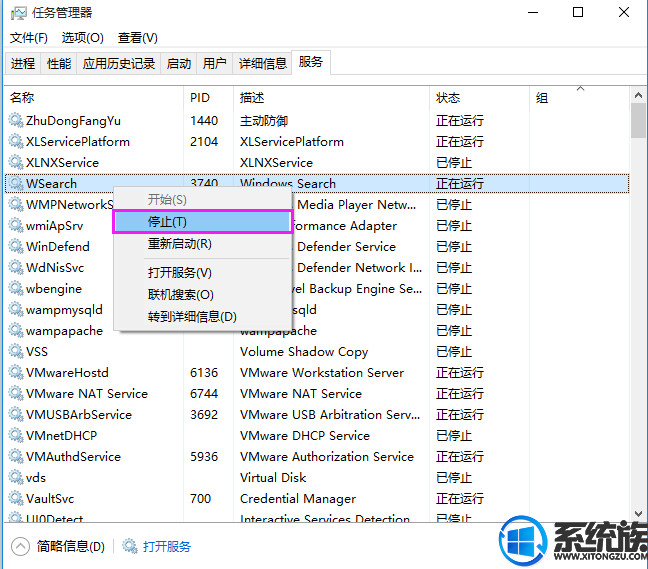Viewport: 648px width, 569px height.
Task: Click the gear icon beside vds
Action: pos(16,477)
